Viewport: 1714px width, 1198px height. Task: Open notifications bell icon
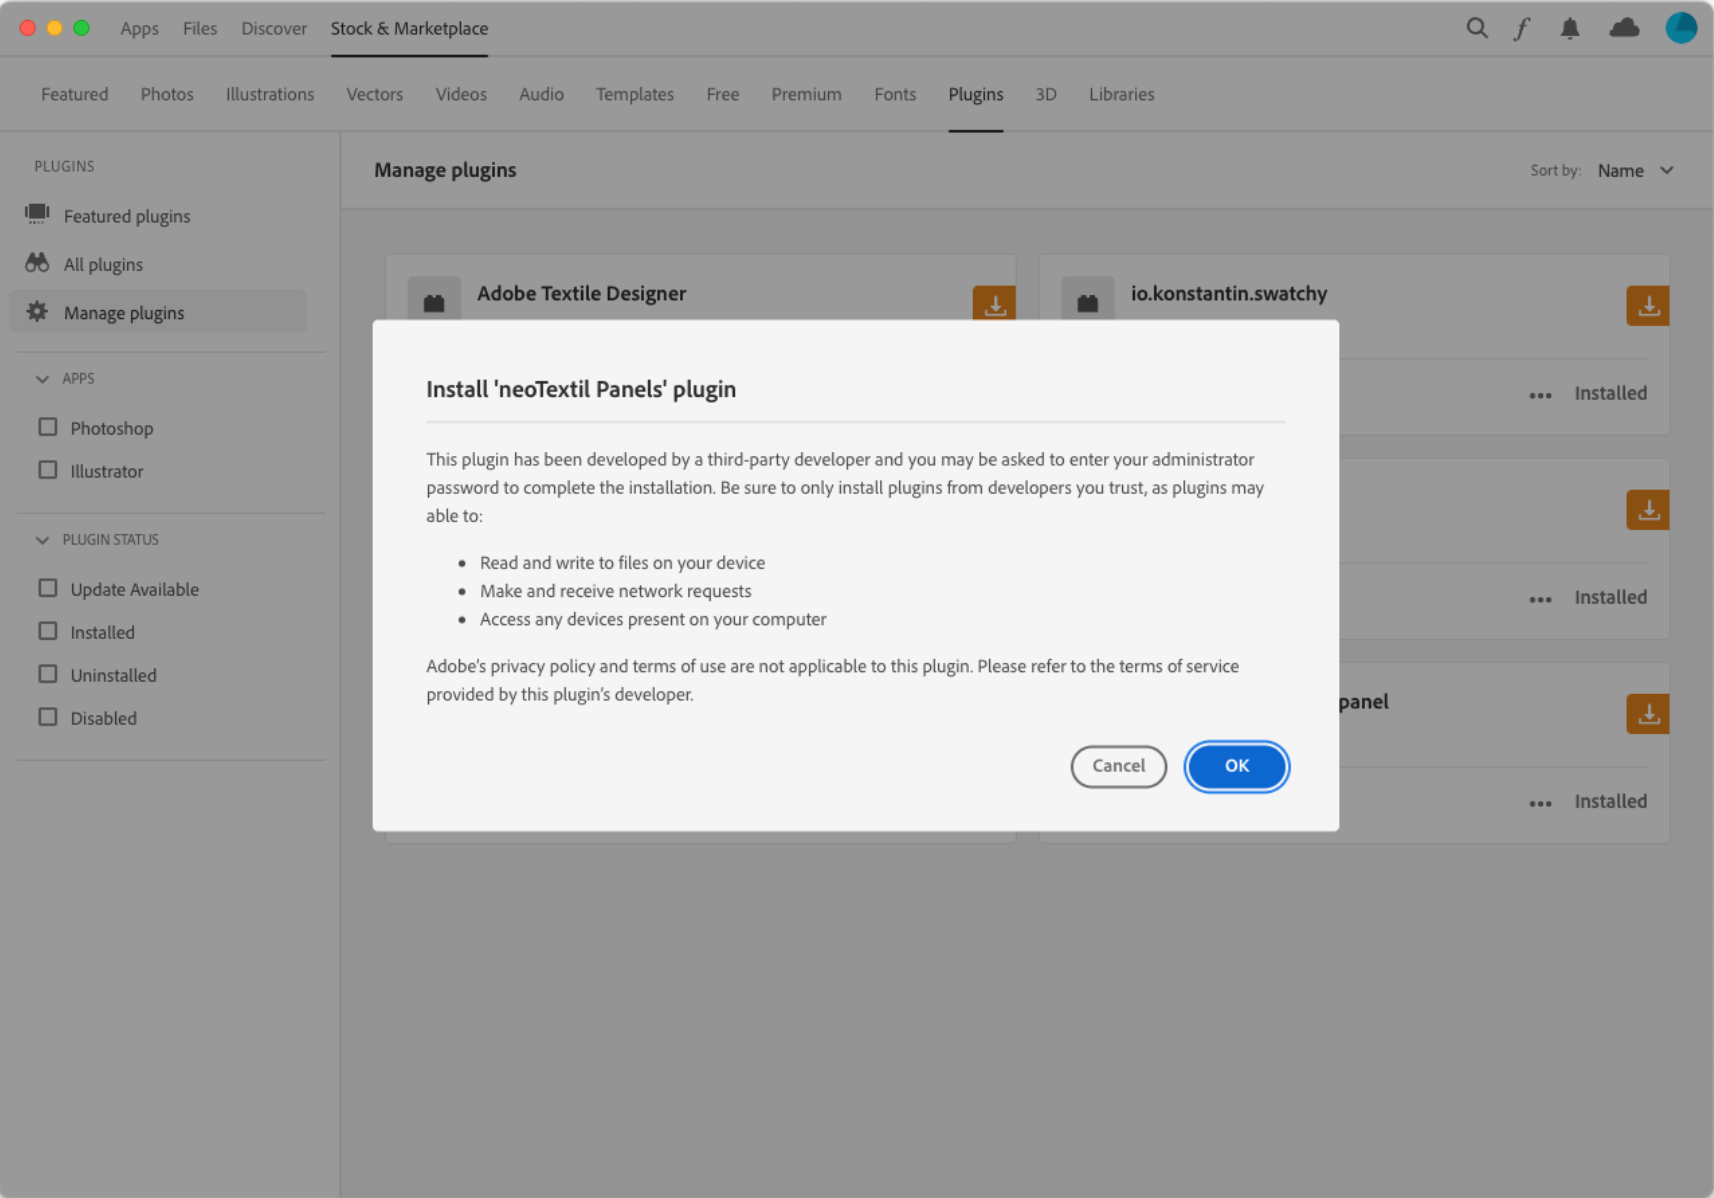pyautogui.click(x=1570, y=28)
